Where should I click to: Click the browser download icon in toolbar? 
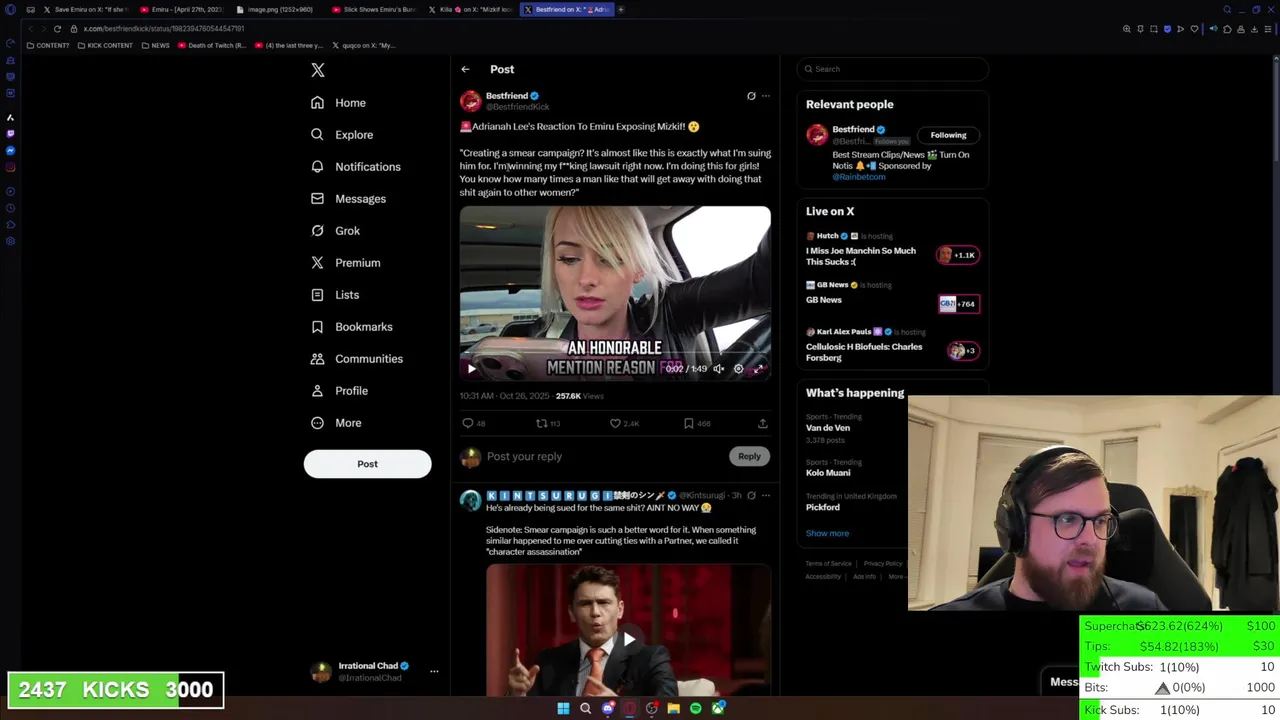point(1255,29)
